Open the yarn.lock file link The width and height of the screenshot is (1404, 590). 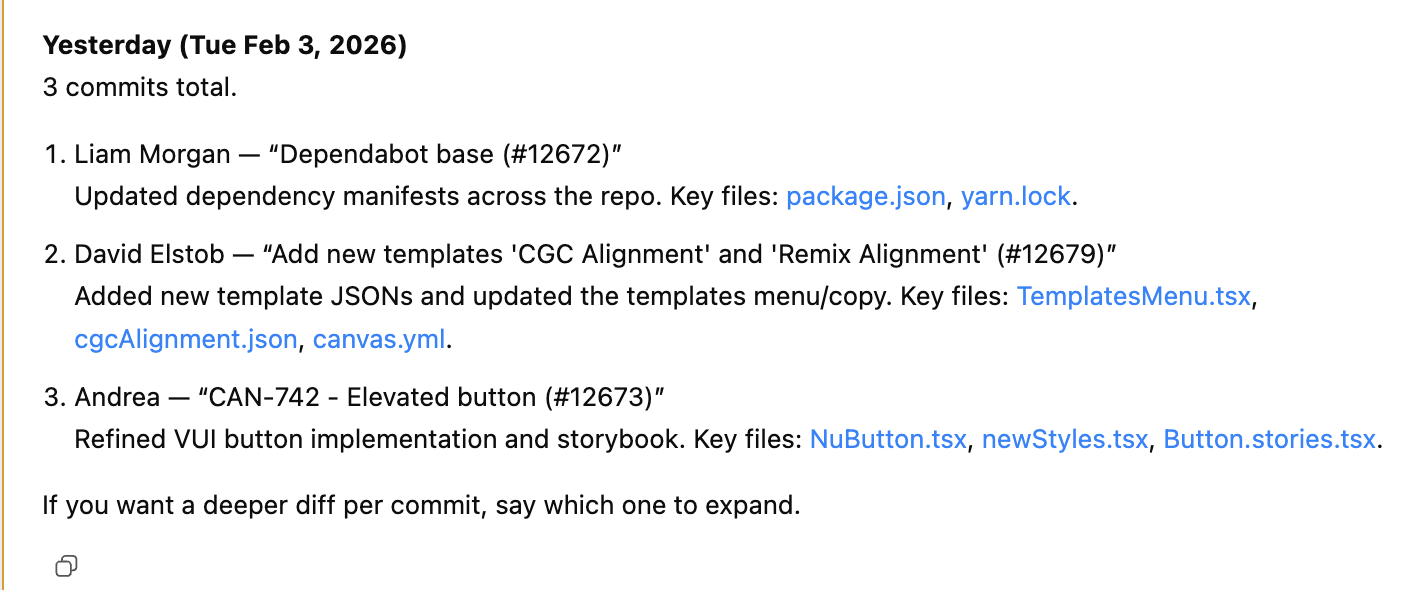click(x=1015, y=196)
